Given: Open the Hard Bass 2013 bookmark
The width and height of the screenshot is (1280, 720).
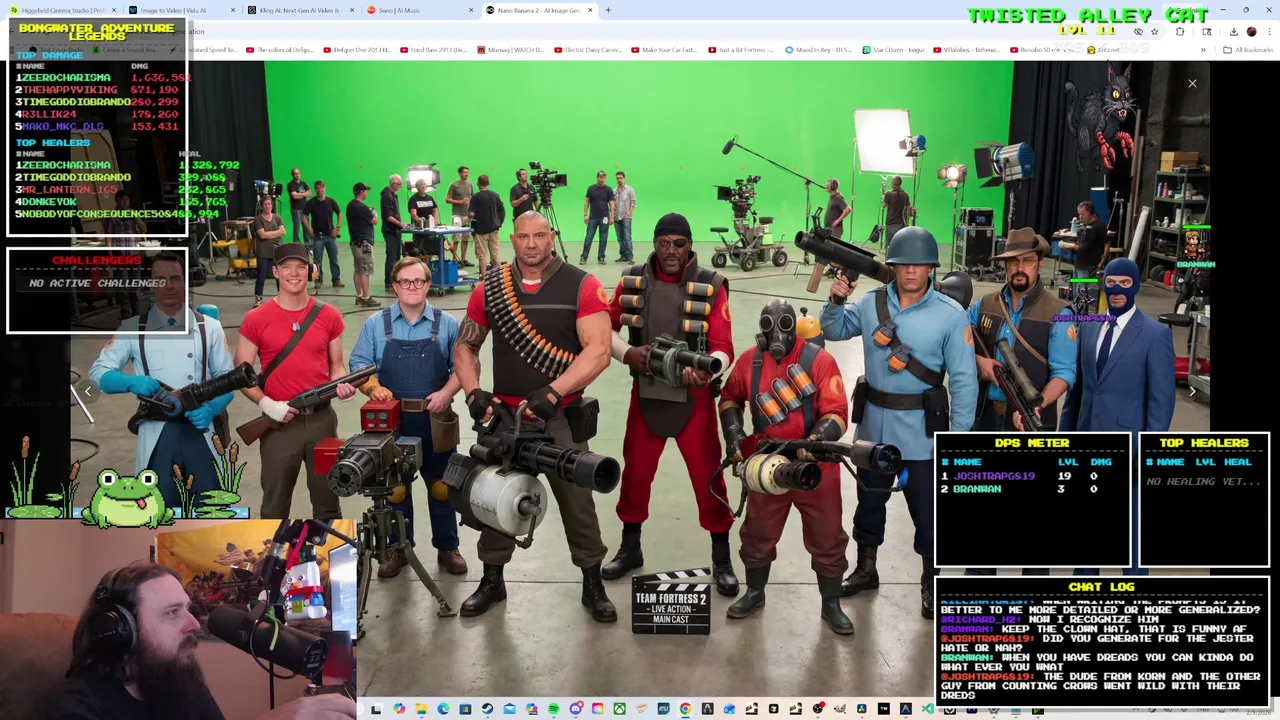Looking at the screenshot, I should [433, 49].
